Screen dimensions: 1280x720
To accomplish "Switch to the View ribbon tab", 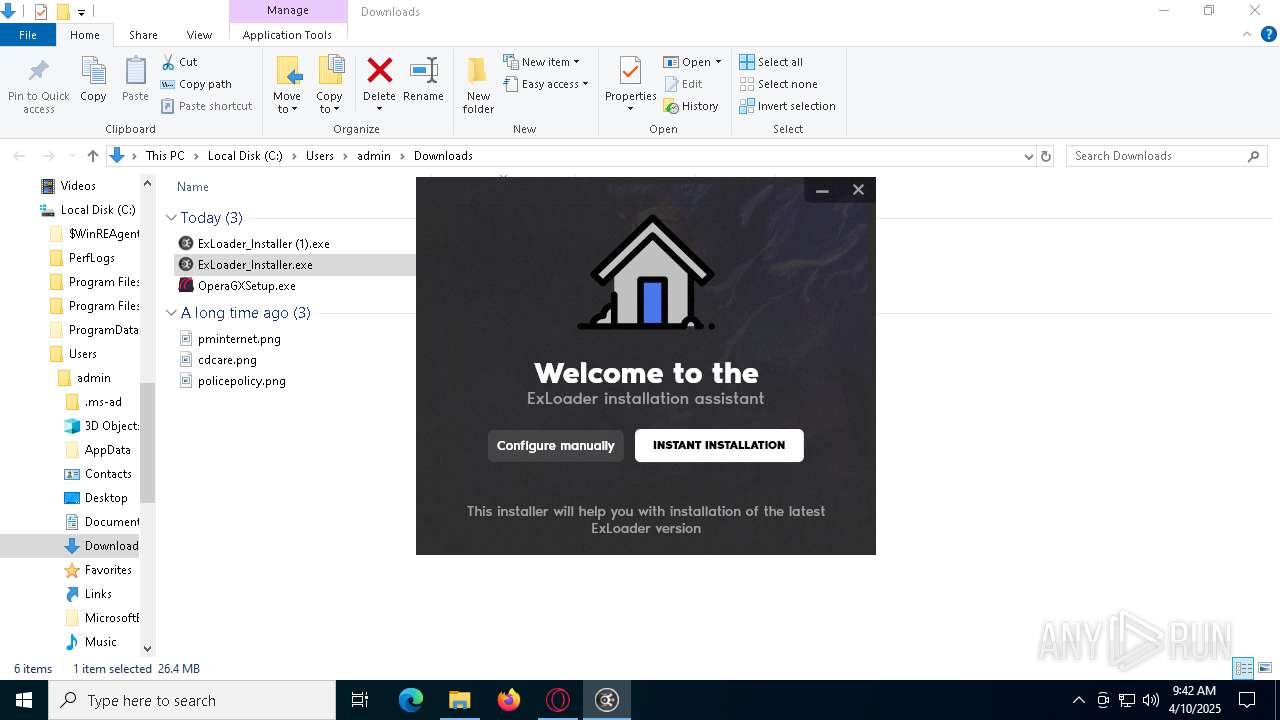I will pos(199,35).
